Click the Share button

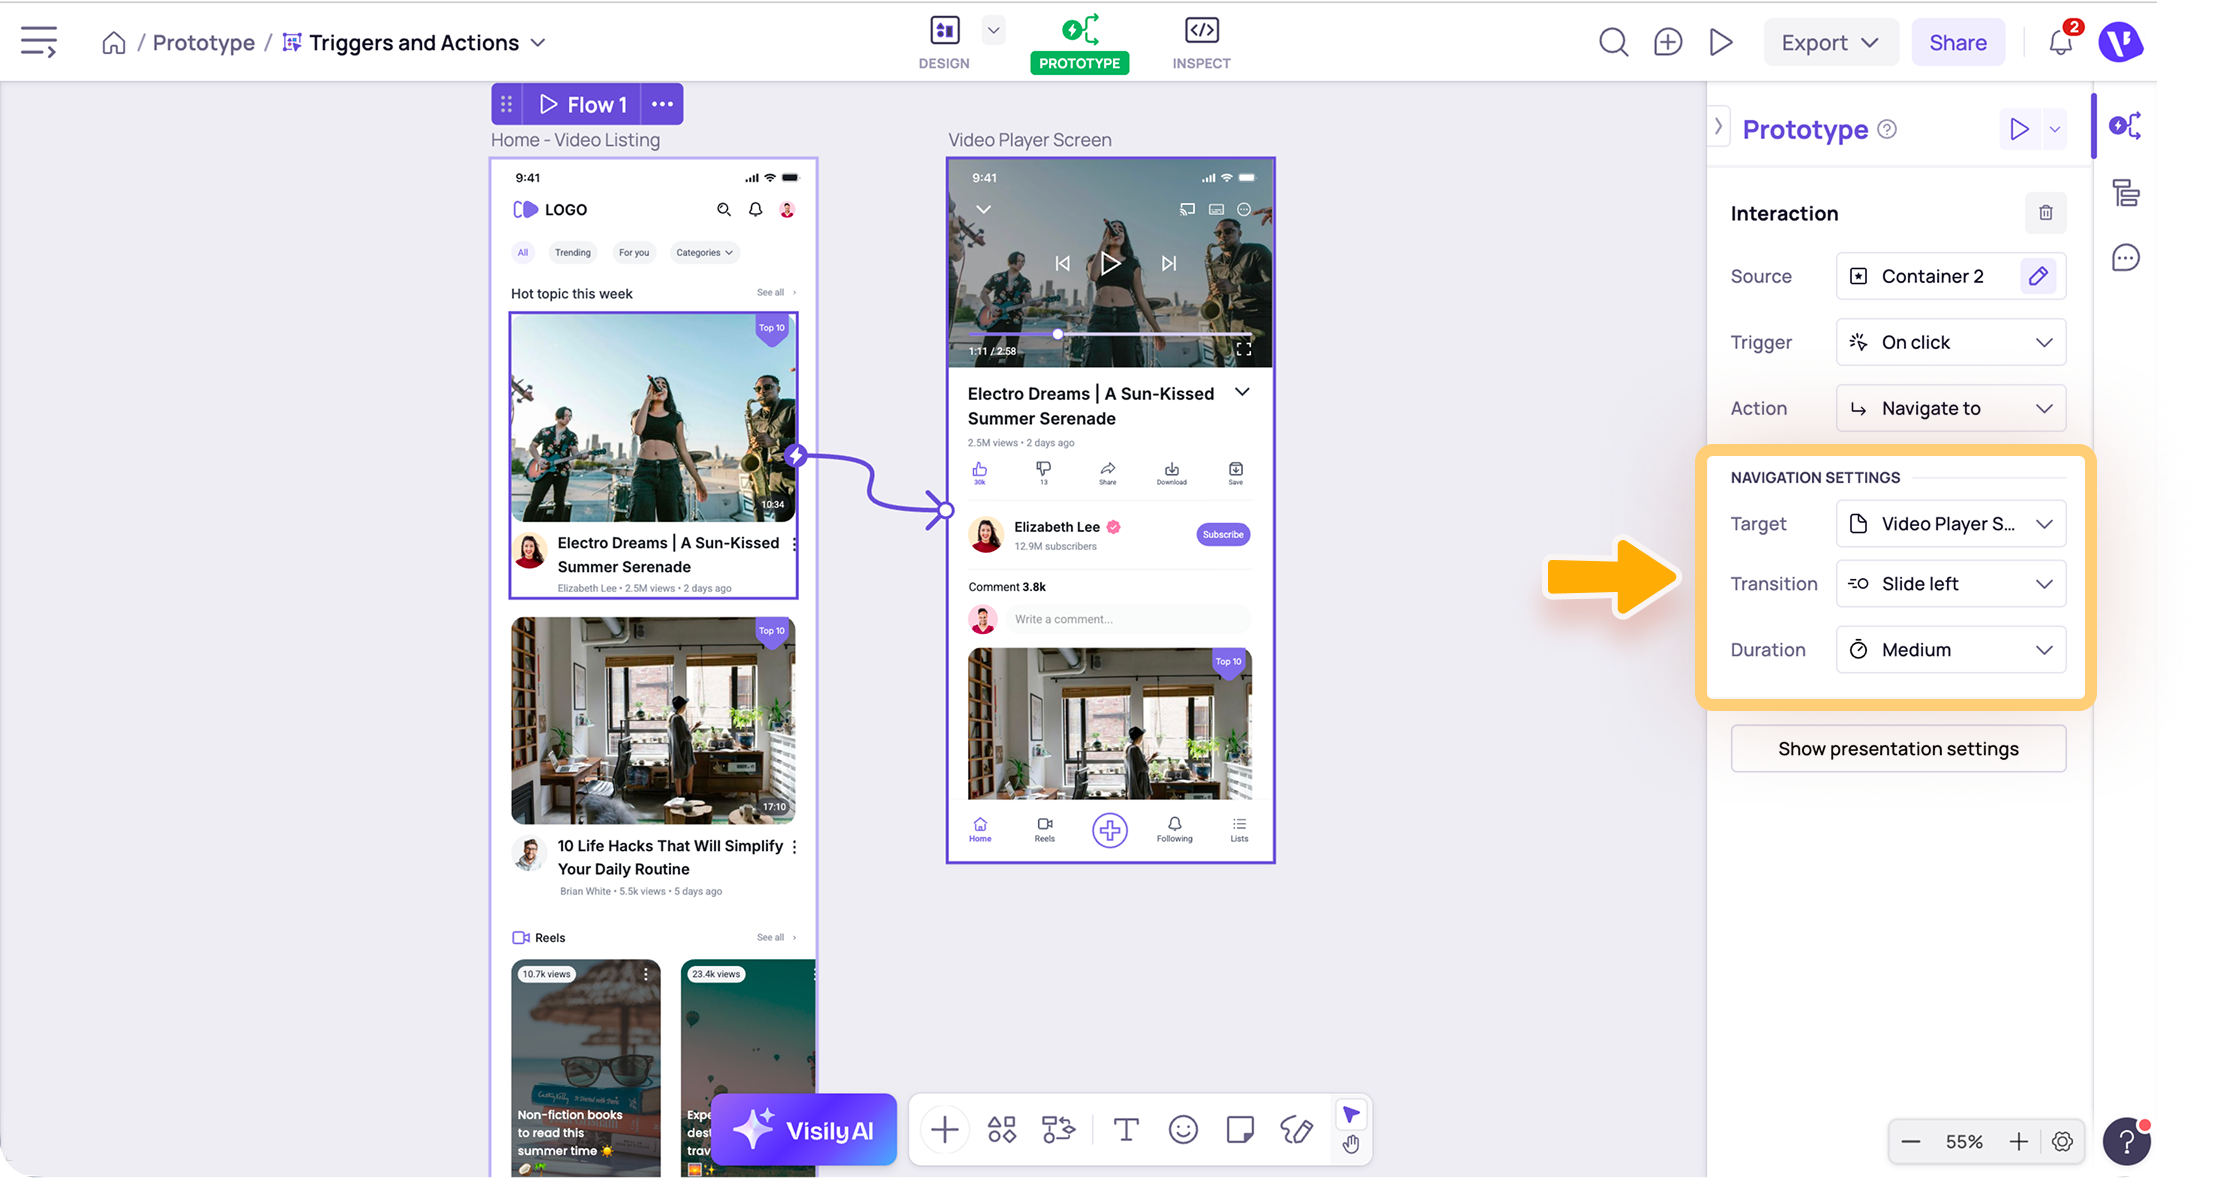(x=1957, y=42)
